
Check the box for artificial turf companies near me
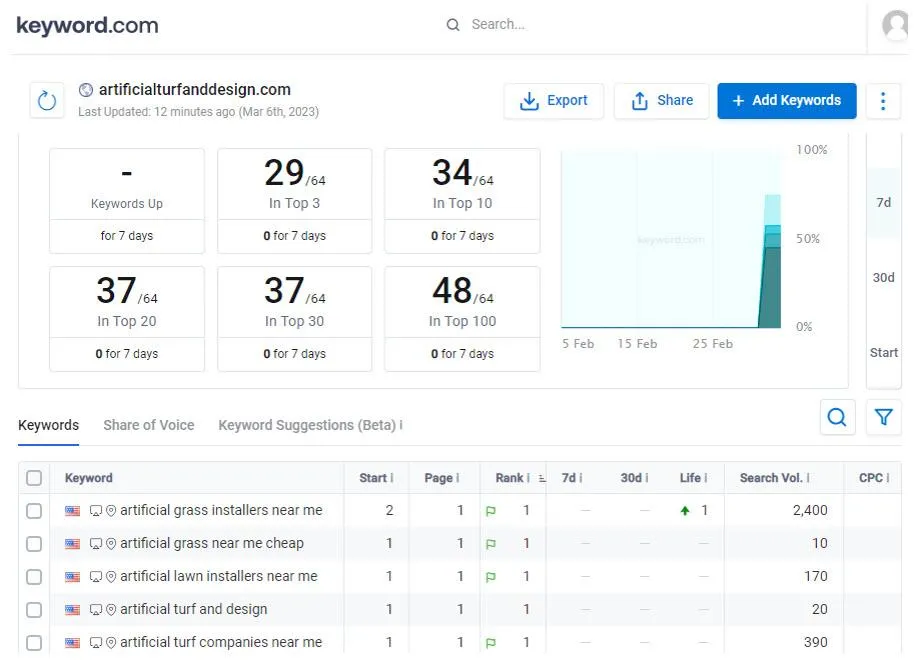(34, 643)
